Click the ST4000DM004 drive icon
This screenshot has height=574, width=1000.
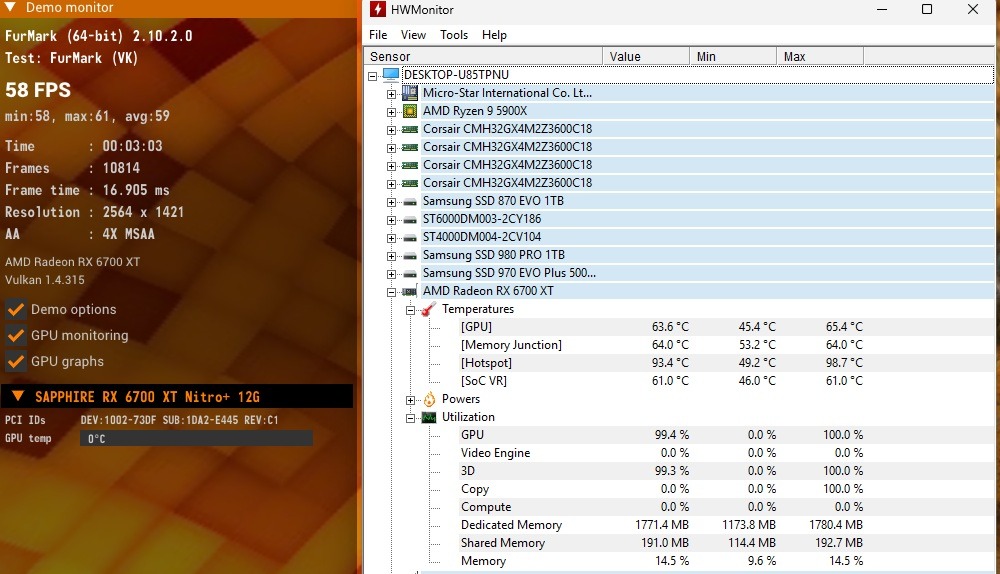(409, 237)
